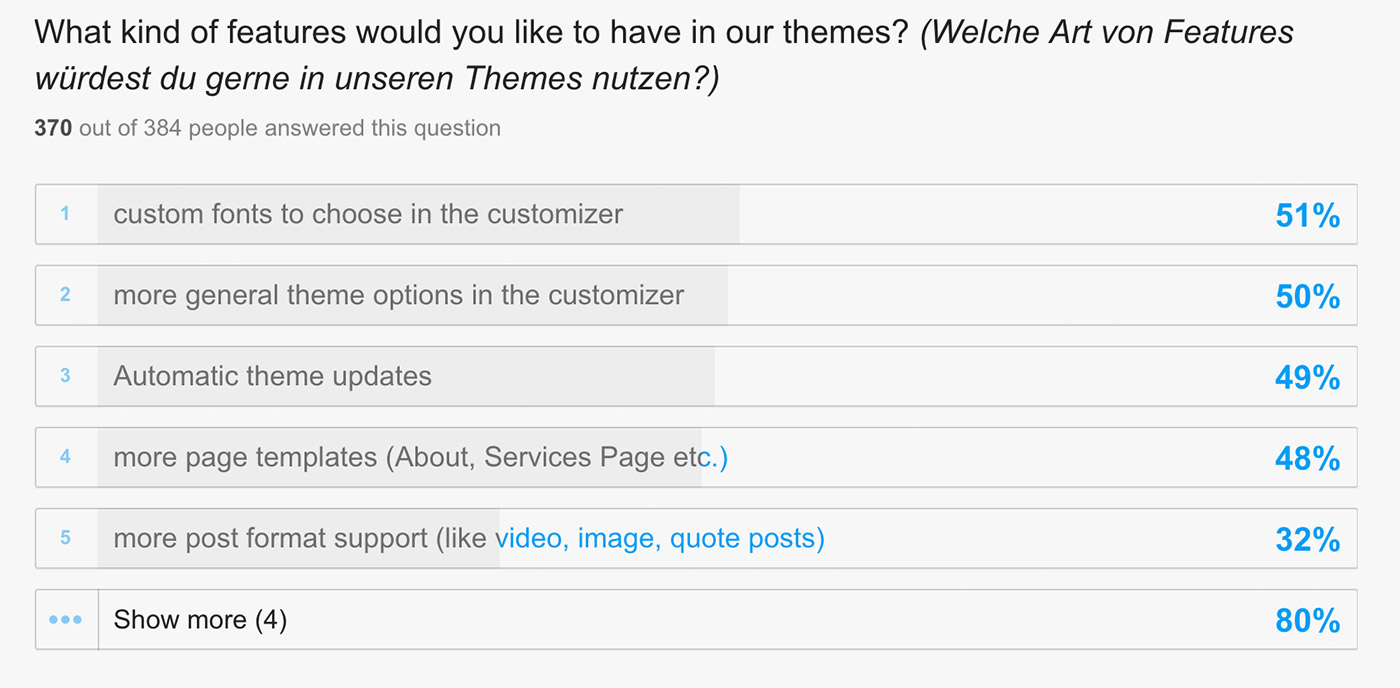Screen dimensions: 1400x688
Task: Select the custom fonts in customizer row
Action: (x=696, y=214)
